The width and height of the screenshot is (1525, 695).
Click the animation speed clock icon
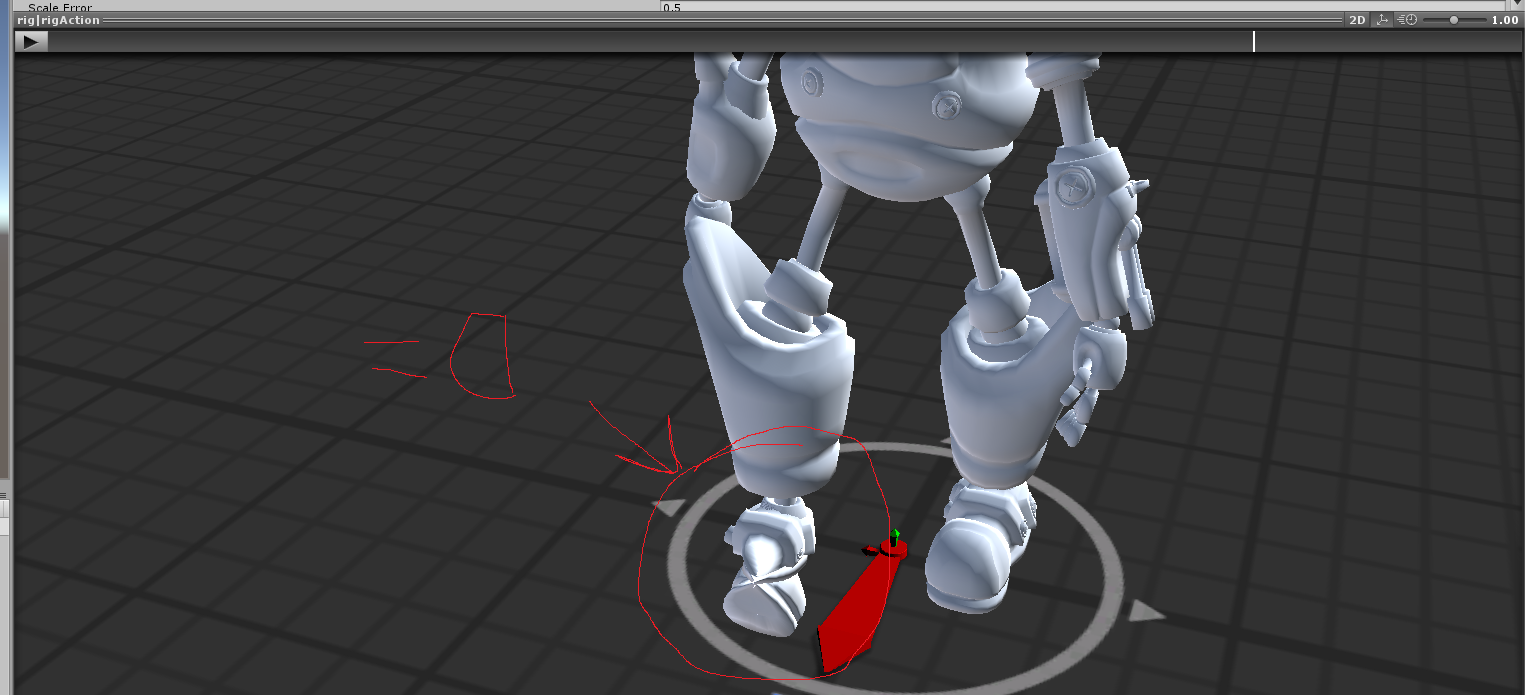(x=1407, y=20)
